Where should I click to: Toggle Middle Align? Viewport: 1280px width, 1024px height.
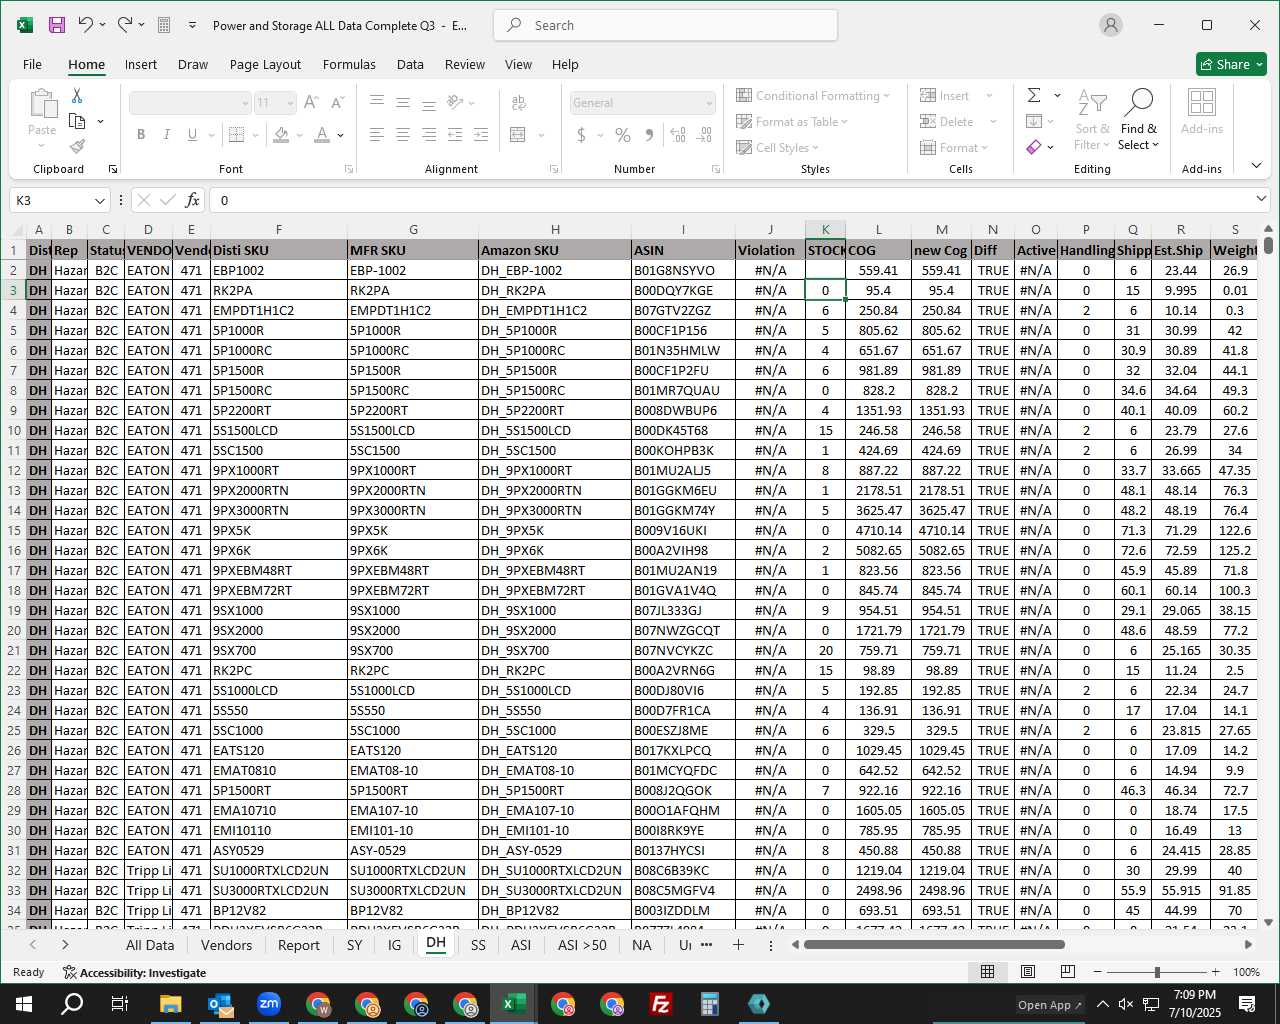click(x=403, y=103)
